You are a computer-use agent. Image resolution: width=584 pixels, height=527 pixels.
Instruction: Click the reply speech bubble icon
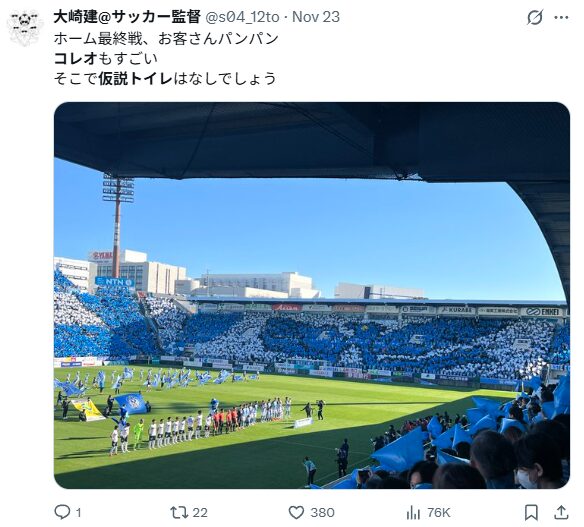coord(62,512)
